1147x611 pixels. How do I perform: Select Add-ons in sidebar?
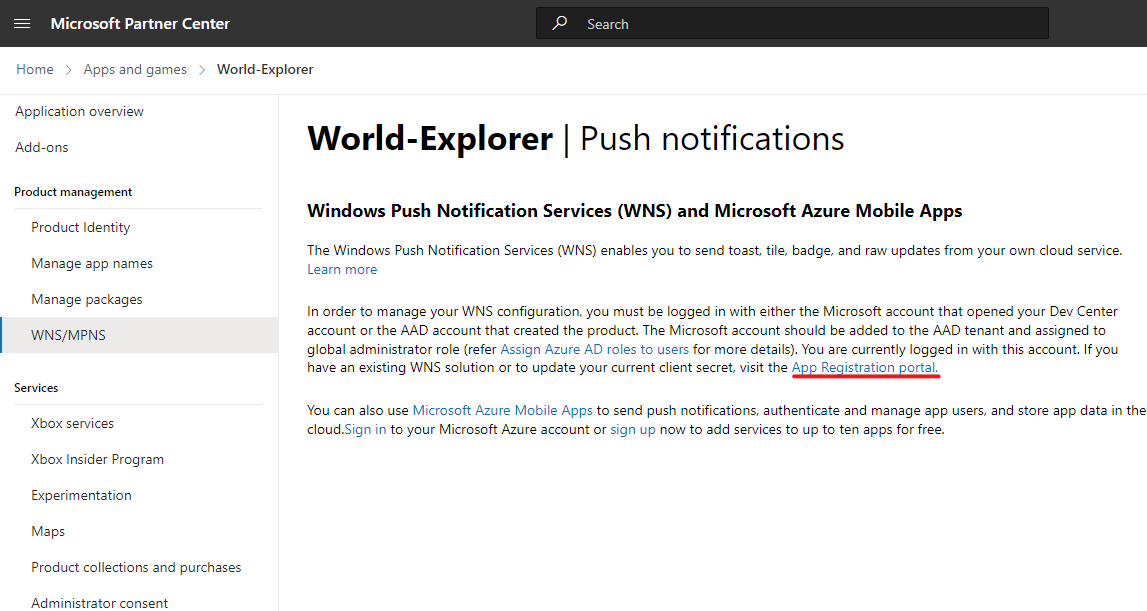[42, 147]
